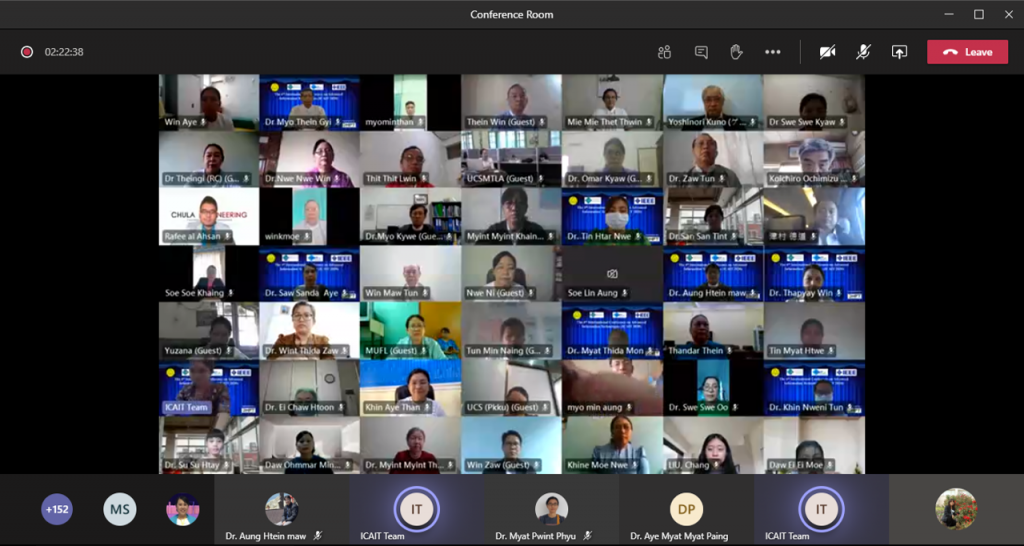Open the more actions ellipsis menu
The height and width of the screenshot is (546, 1024).
tap(772, 52)
